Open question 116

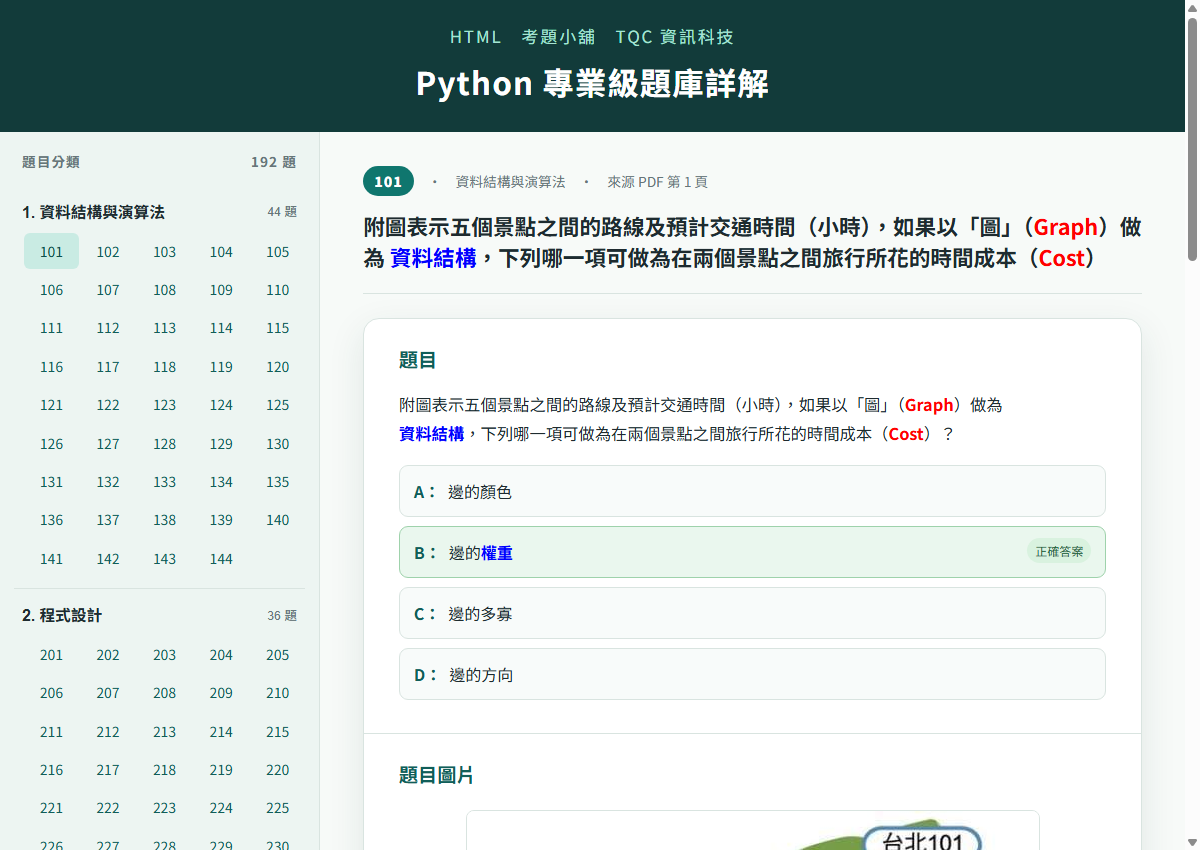(x=51, y=367)
